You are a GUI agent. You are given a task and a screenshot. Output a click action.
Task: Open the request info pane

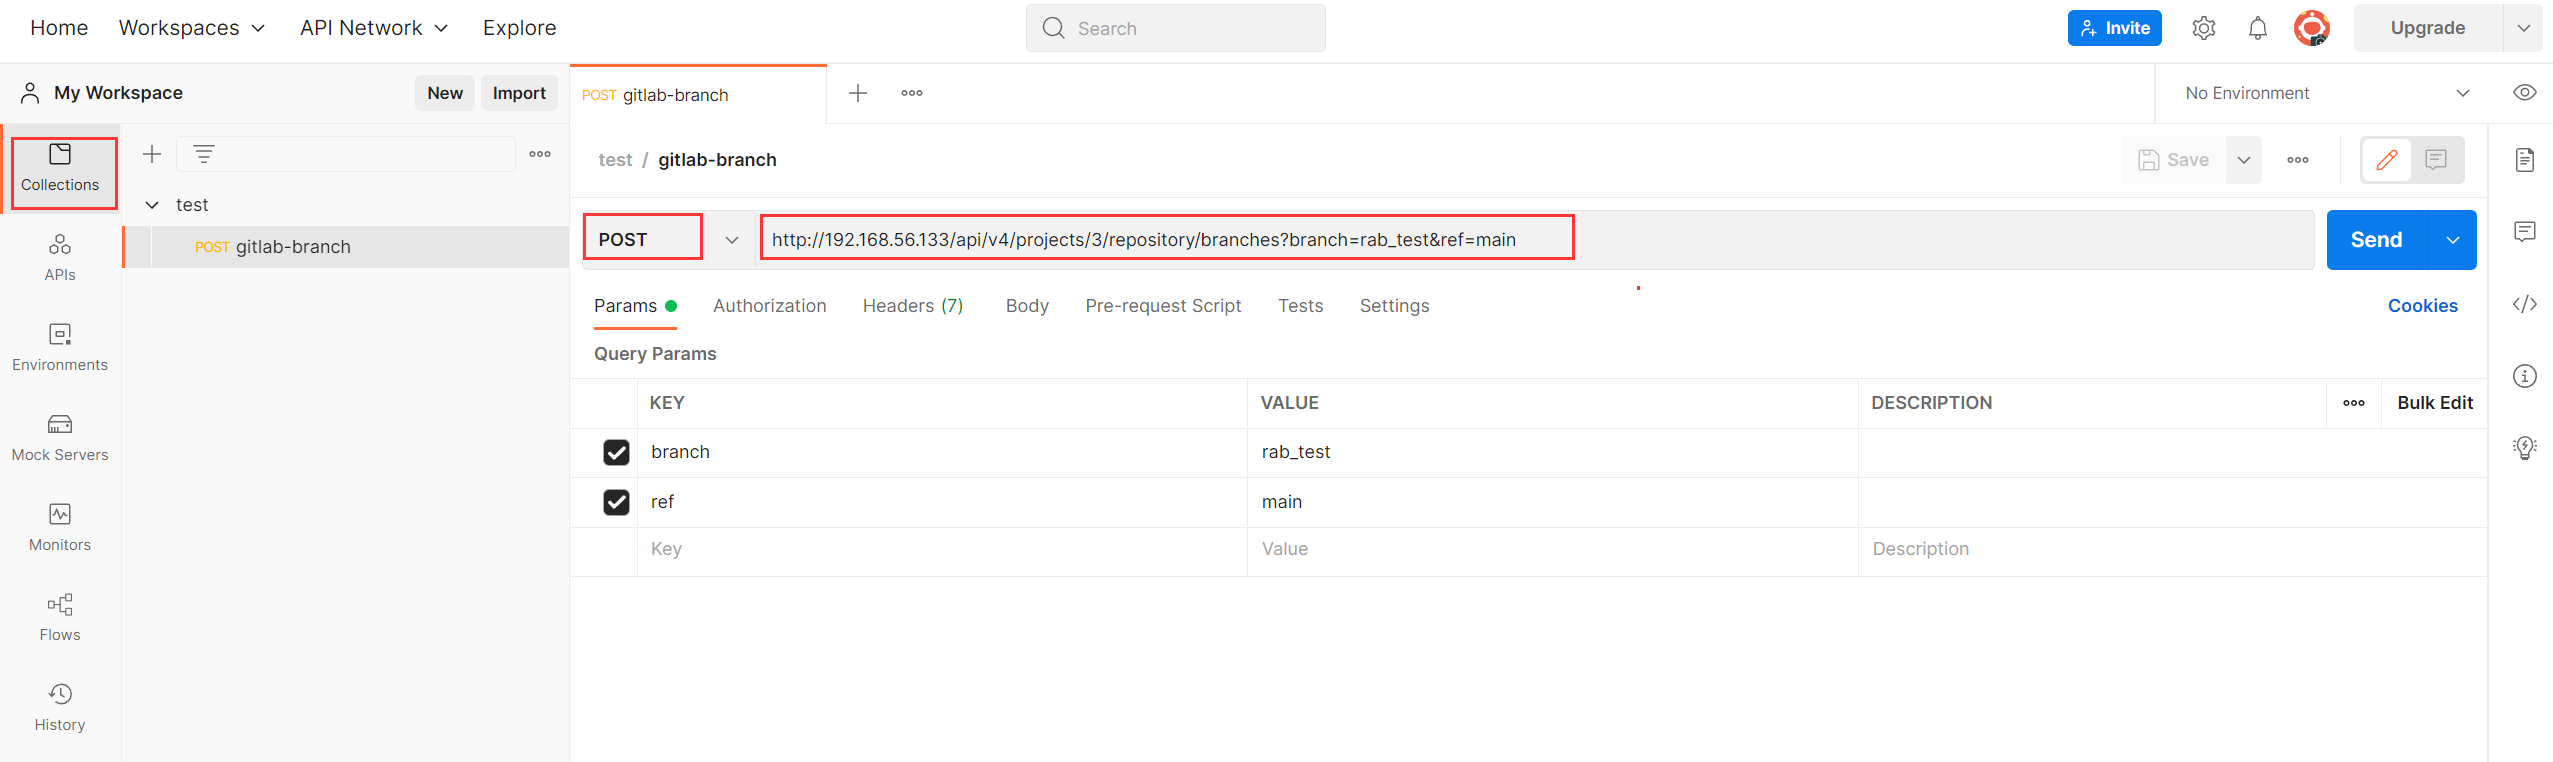click(2525, 376)
